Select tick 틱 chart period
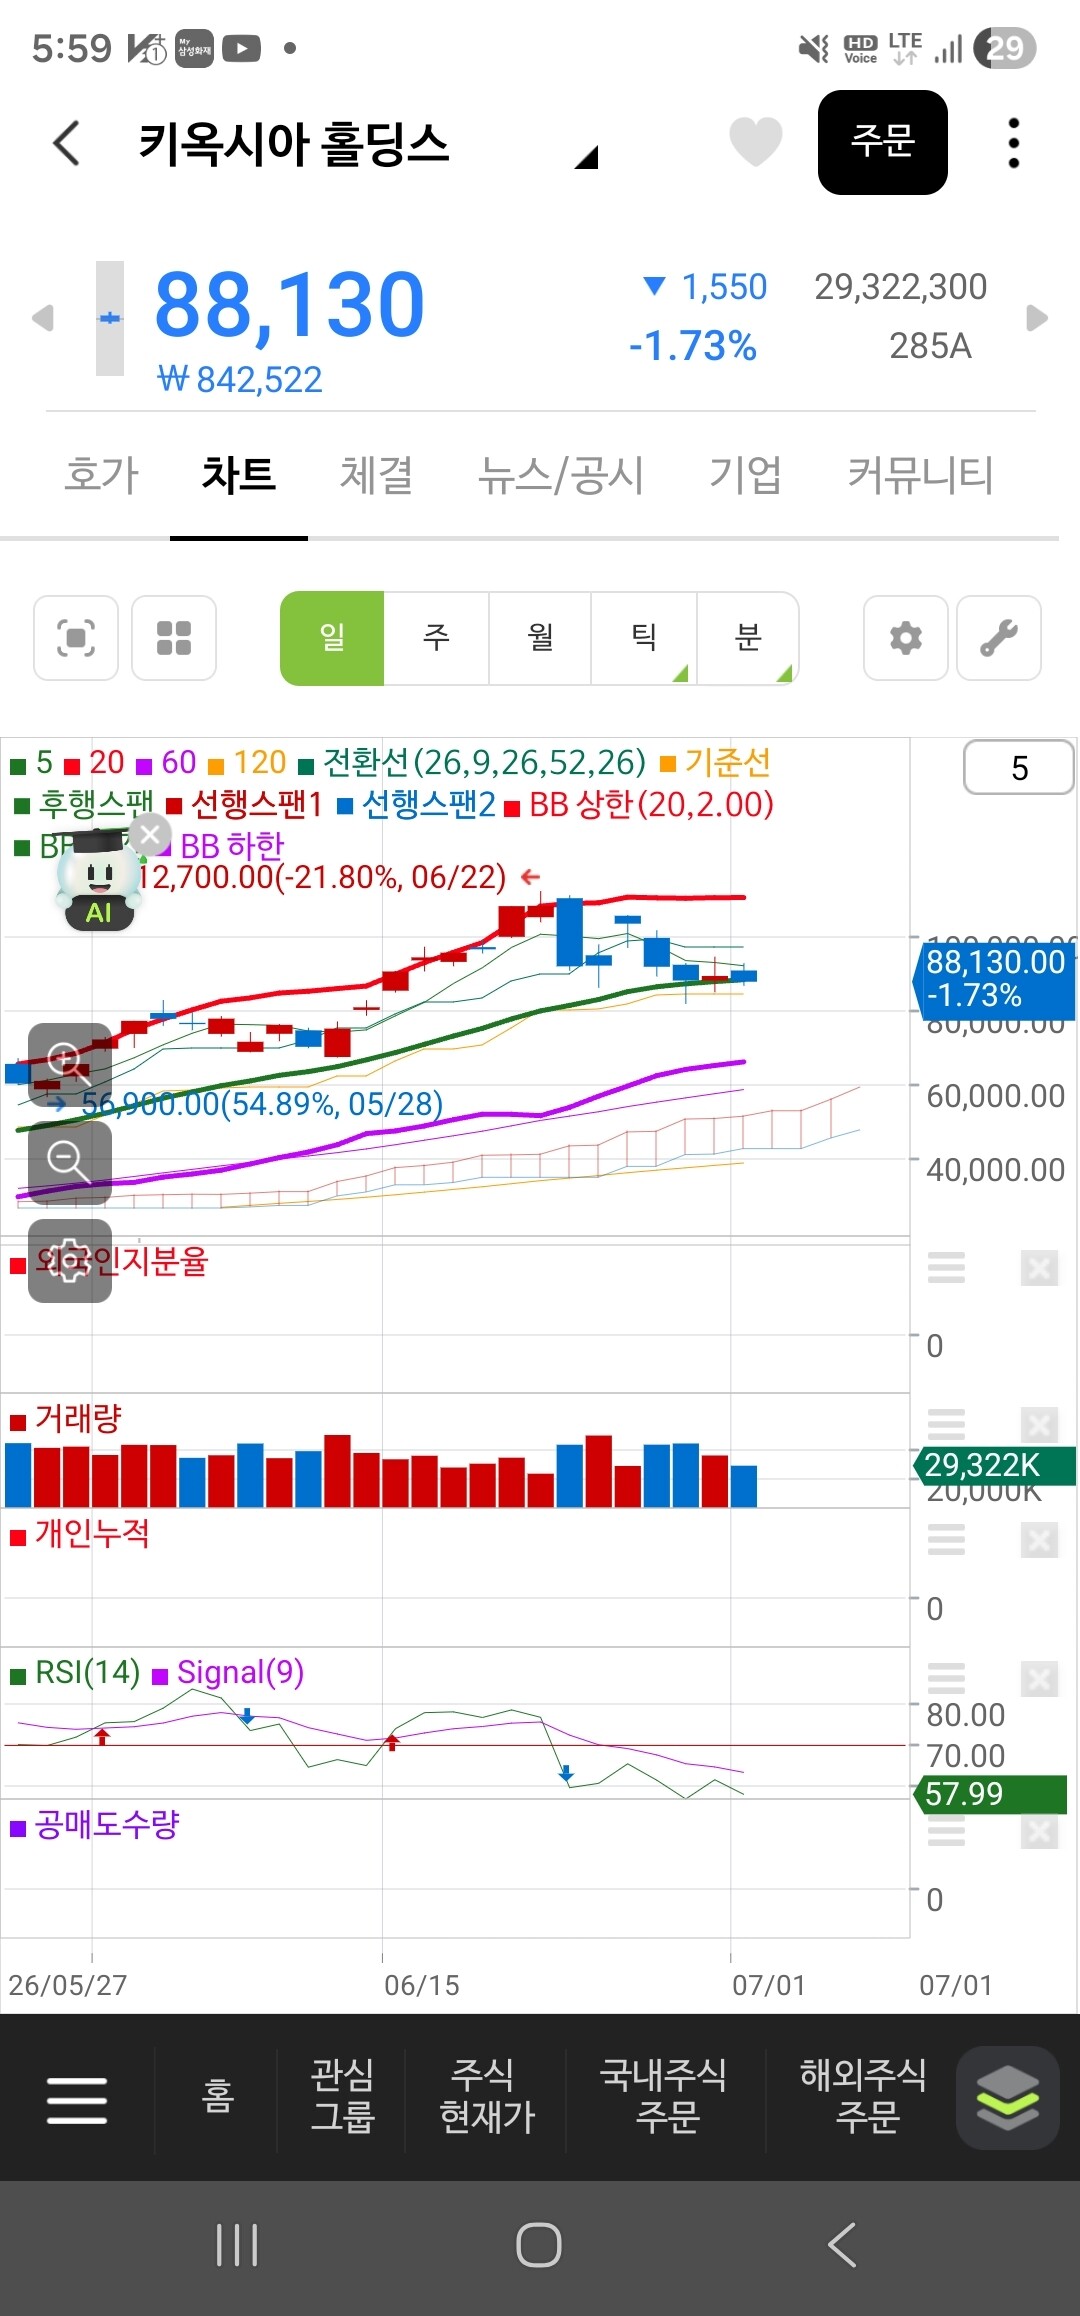This screenshot has height=2316, width=1080. (644, 638)
